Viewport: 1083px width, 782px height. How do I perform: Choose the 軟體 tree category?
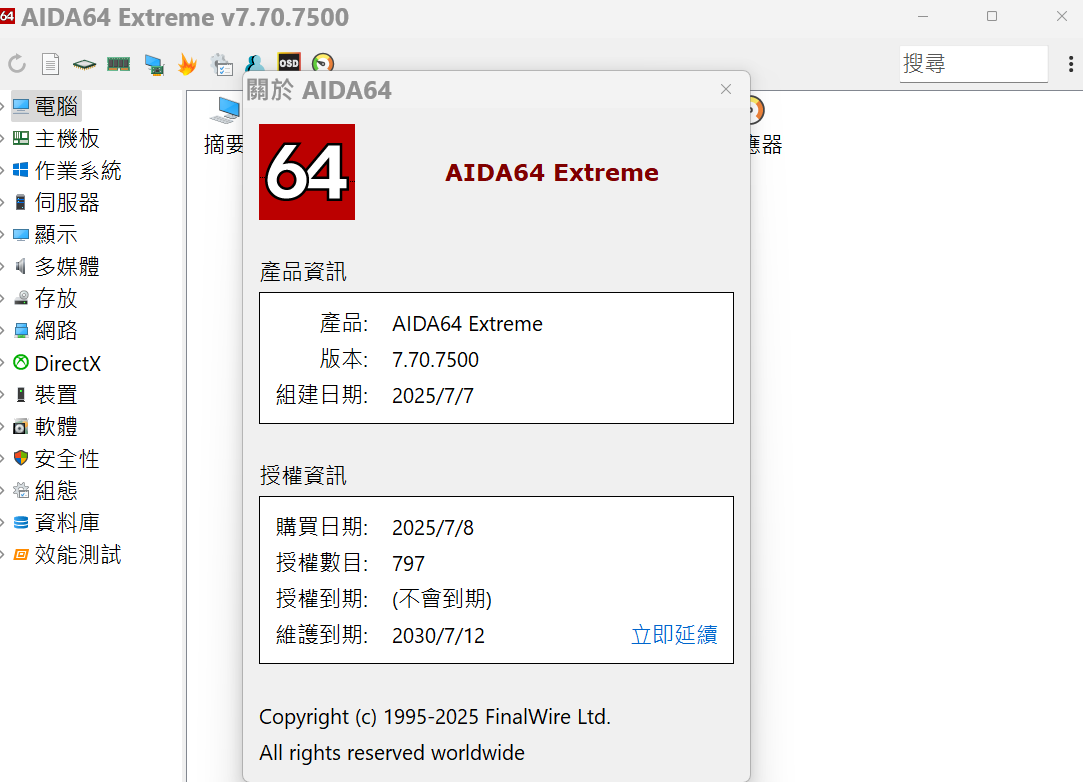(46, 426)
